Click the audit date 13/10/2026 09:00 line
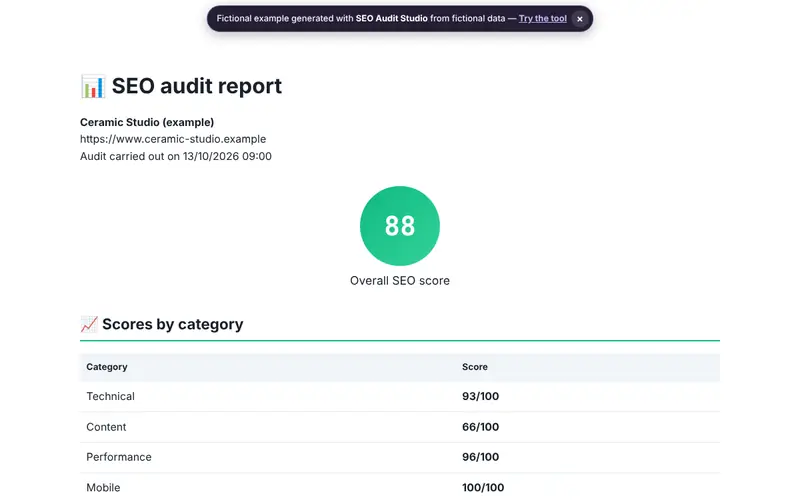 pyautogui.click(x=176, y=157)
